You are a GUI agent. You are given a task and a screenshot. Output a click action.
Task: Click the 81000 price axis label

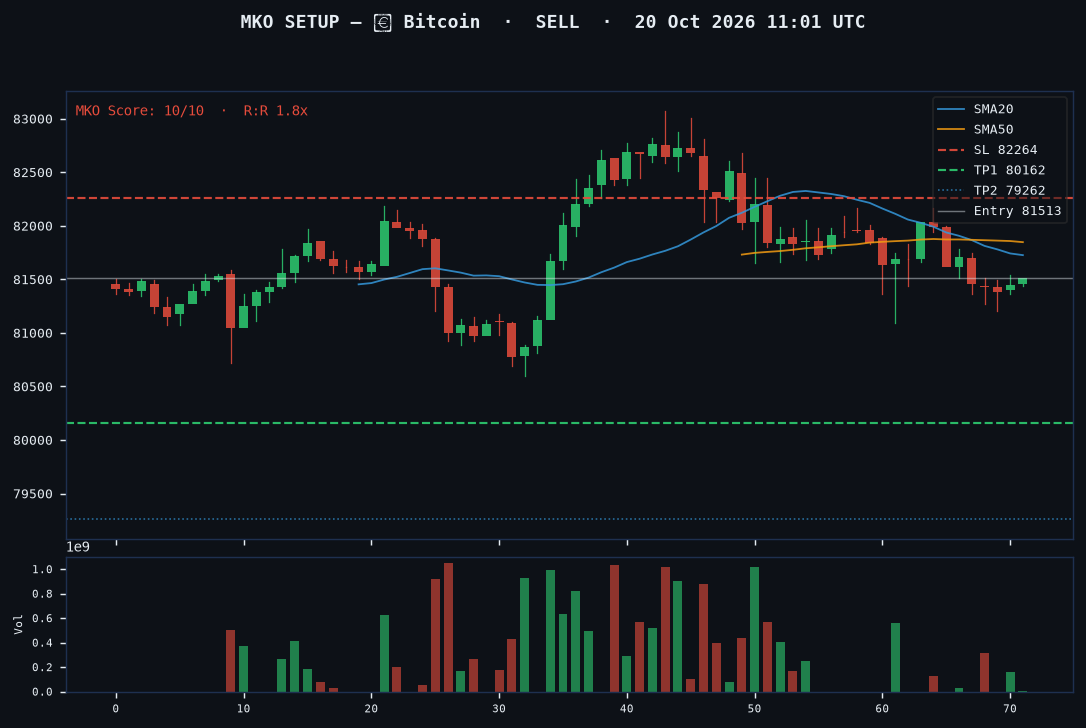(x=33, y=333)
